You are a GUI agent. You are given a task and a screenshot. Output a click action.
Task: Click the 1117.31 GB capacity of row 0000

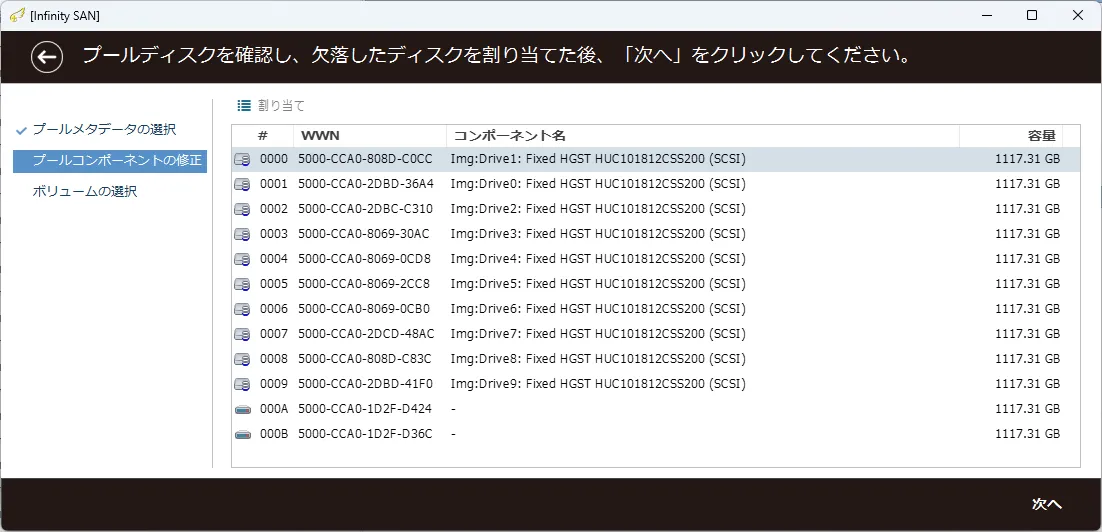click(x=1028, y=160)
